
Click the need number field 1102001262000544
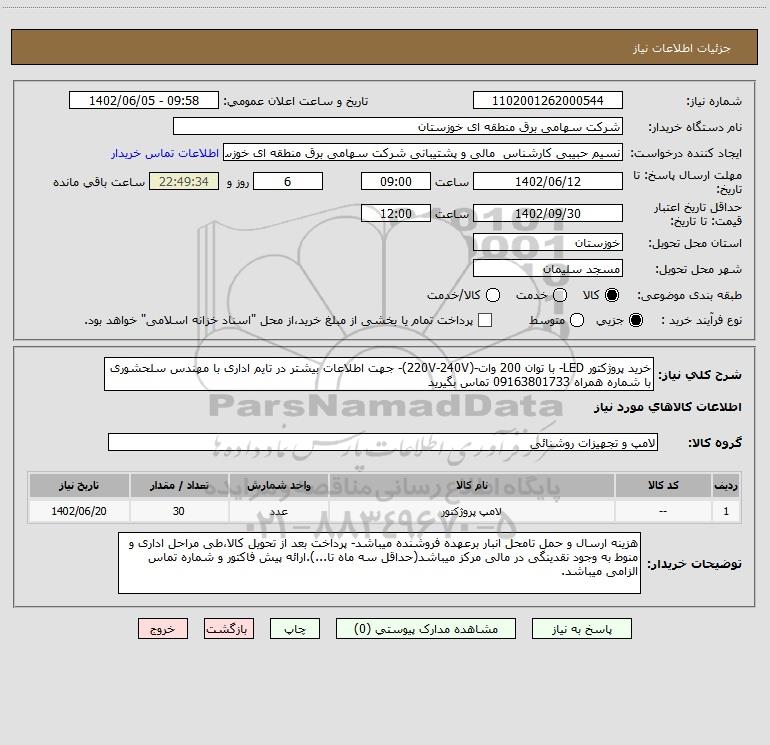click(x=548, y=100)
